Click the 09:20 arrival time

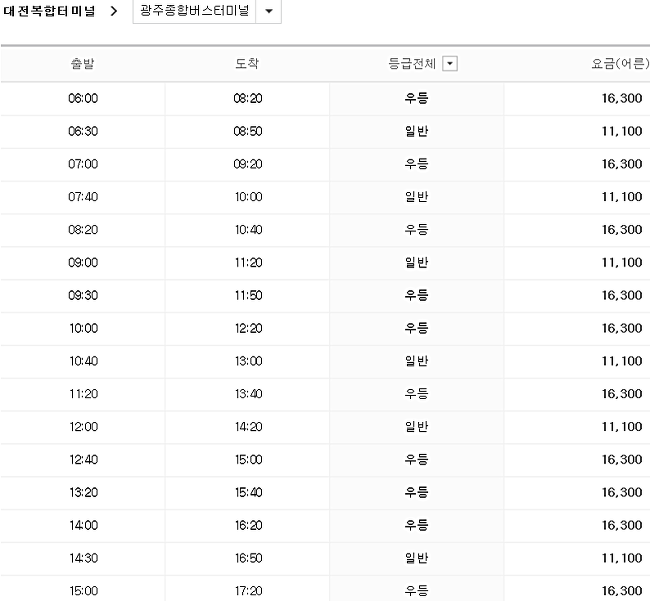(248, 164)
